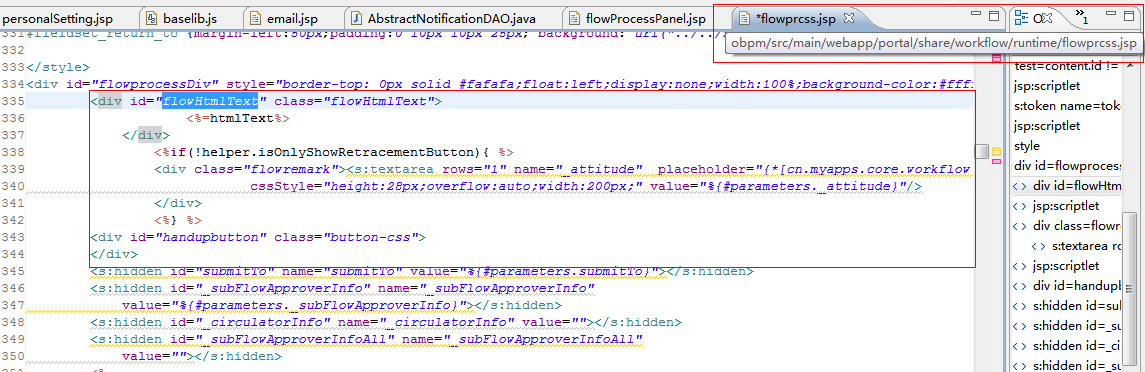Maximize the Outline panel
Viewport: 1145px width, 372px height.
pyautogui.click(x=1128, y=15)
